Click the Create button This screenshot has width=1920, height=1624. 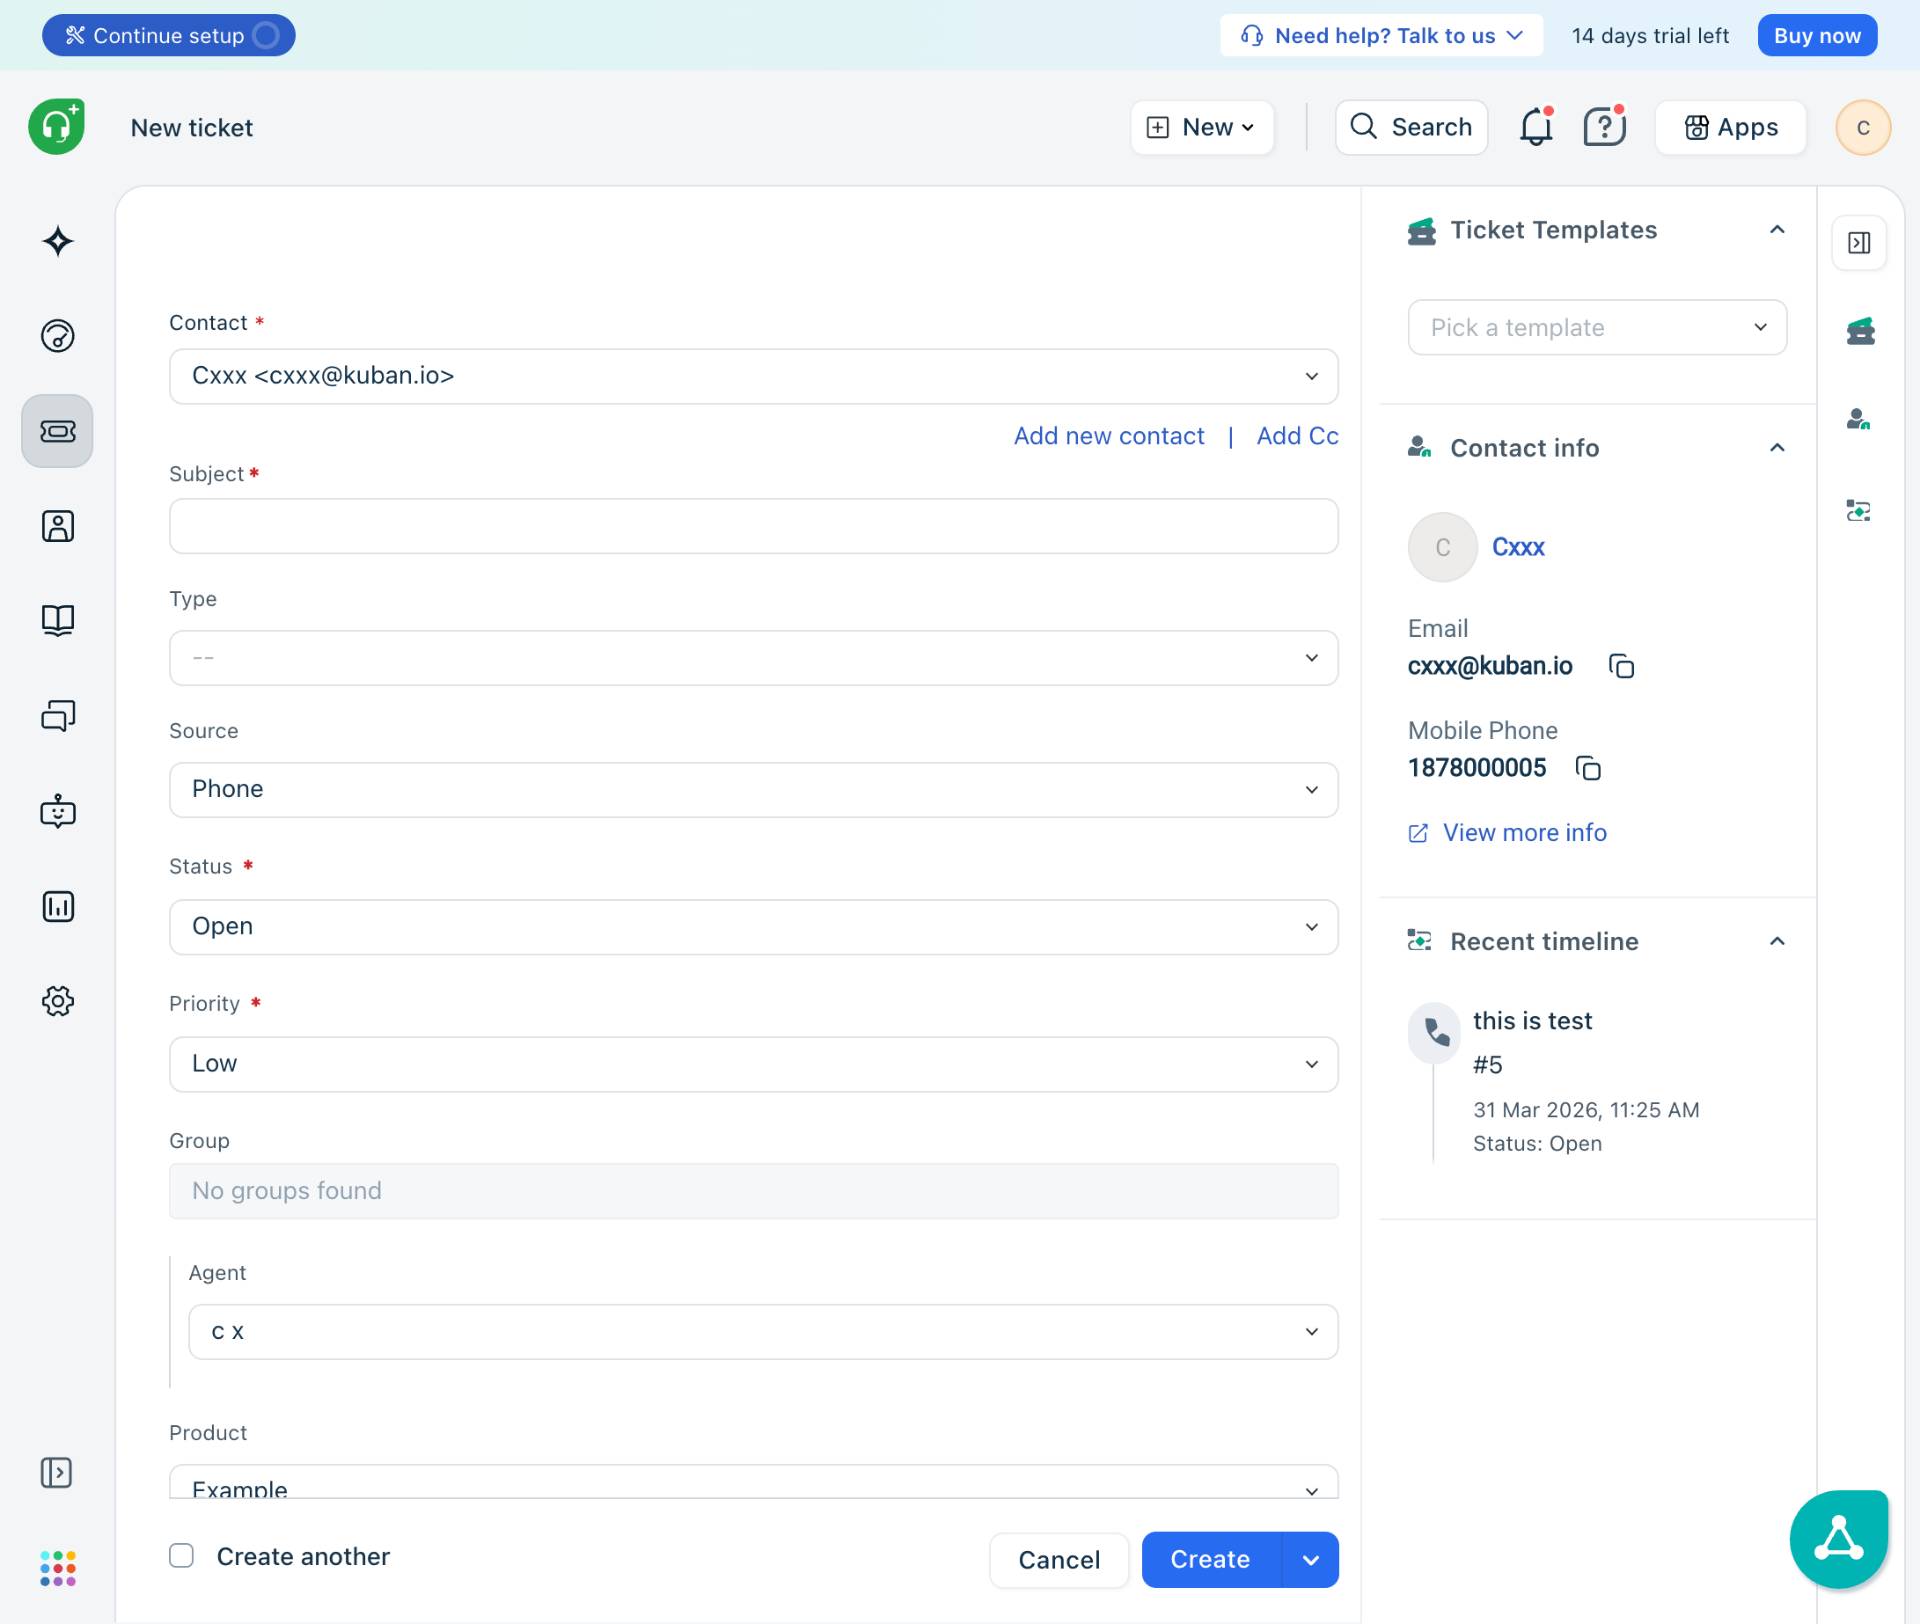pyautogui.click(x=1211, y=1560)
